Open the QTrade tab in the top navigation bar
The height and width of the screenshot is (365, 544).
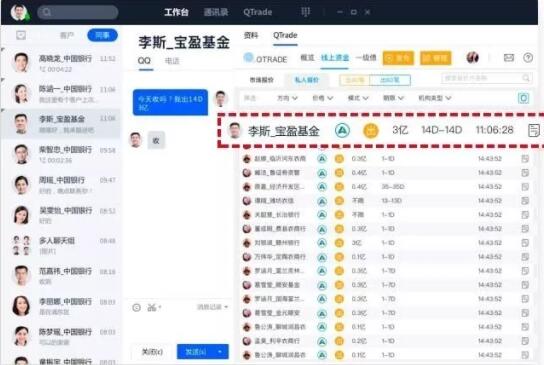257,12
